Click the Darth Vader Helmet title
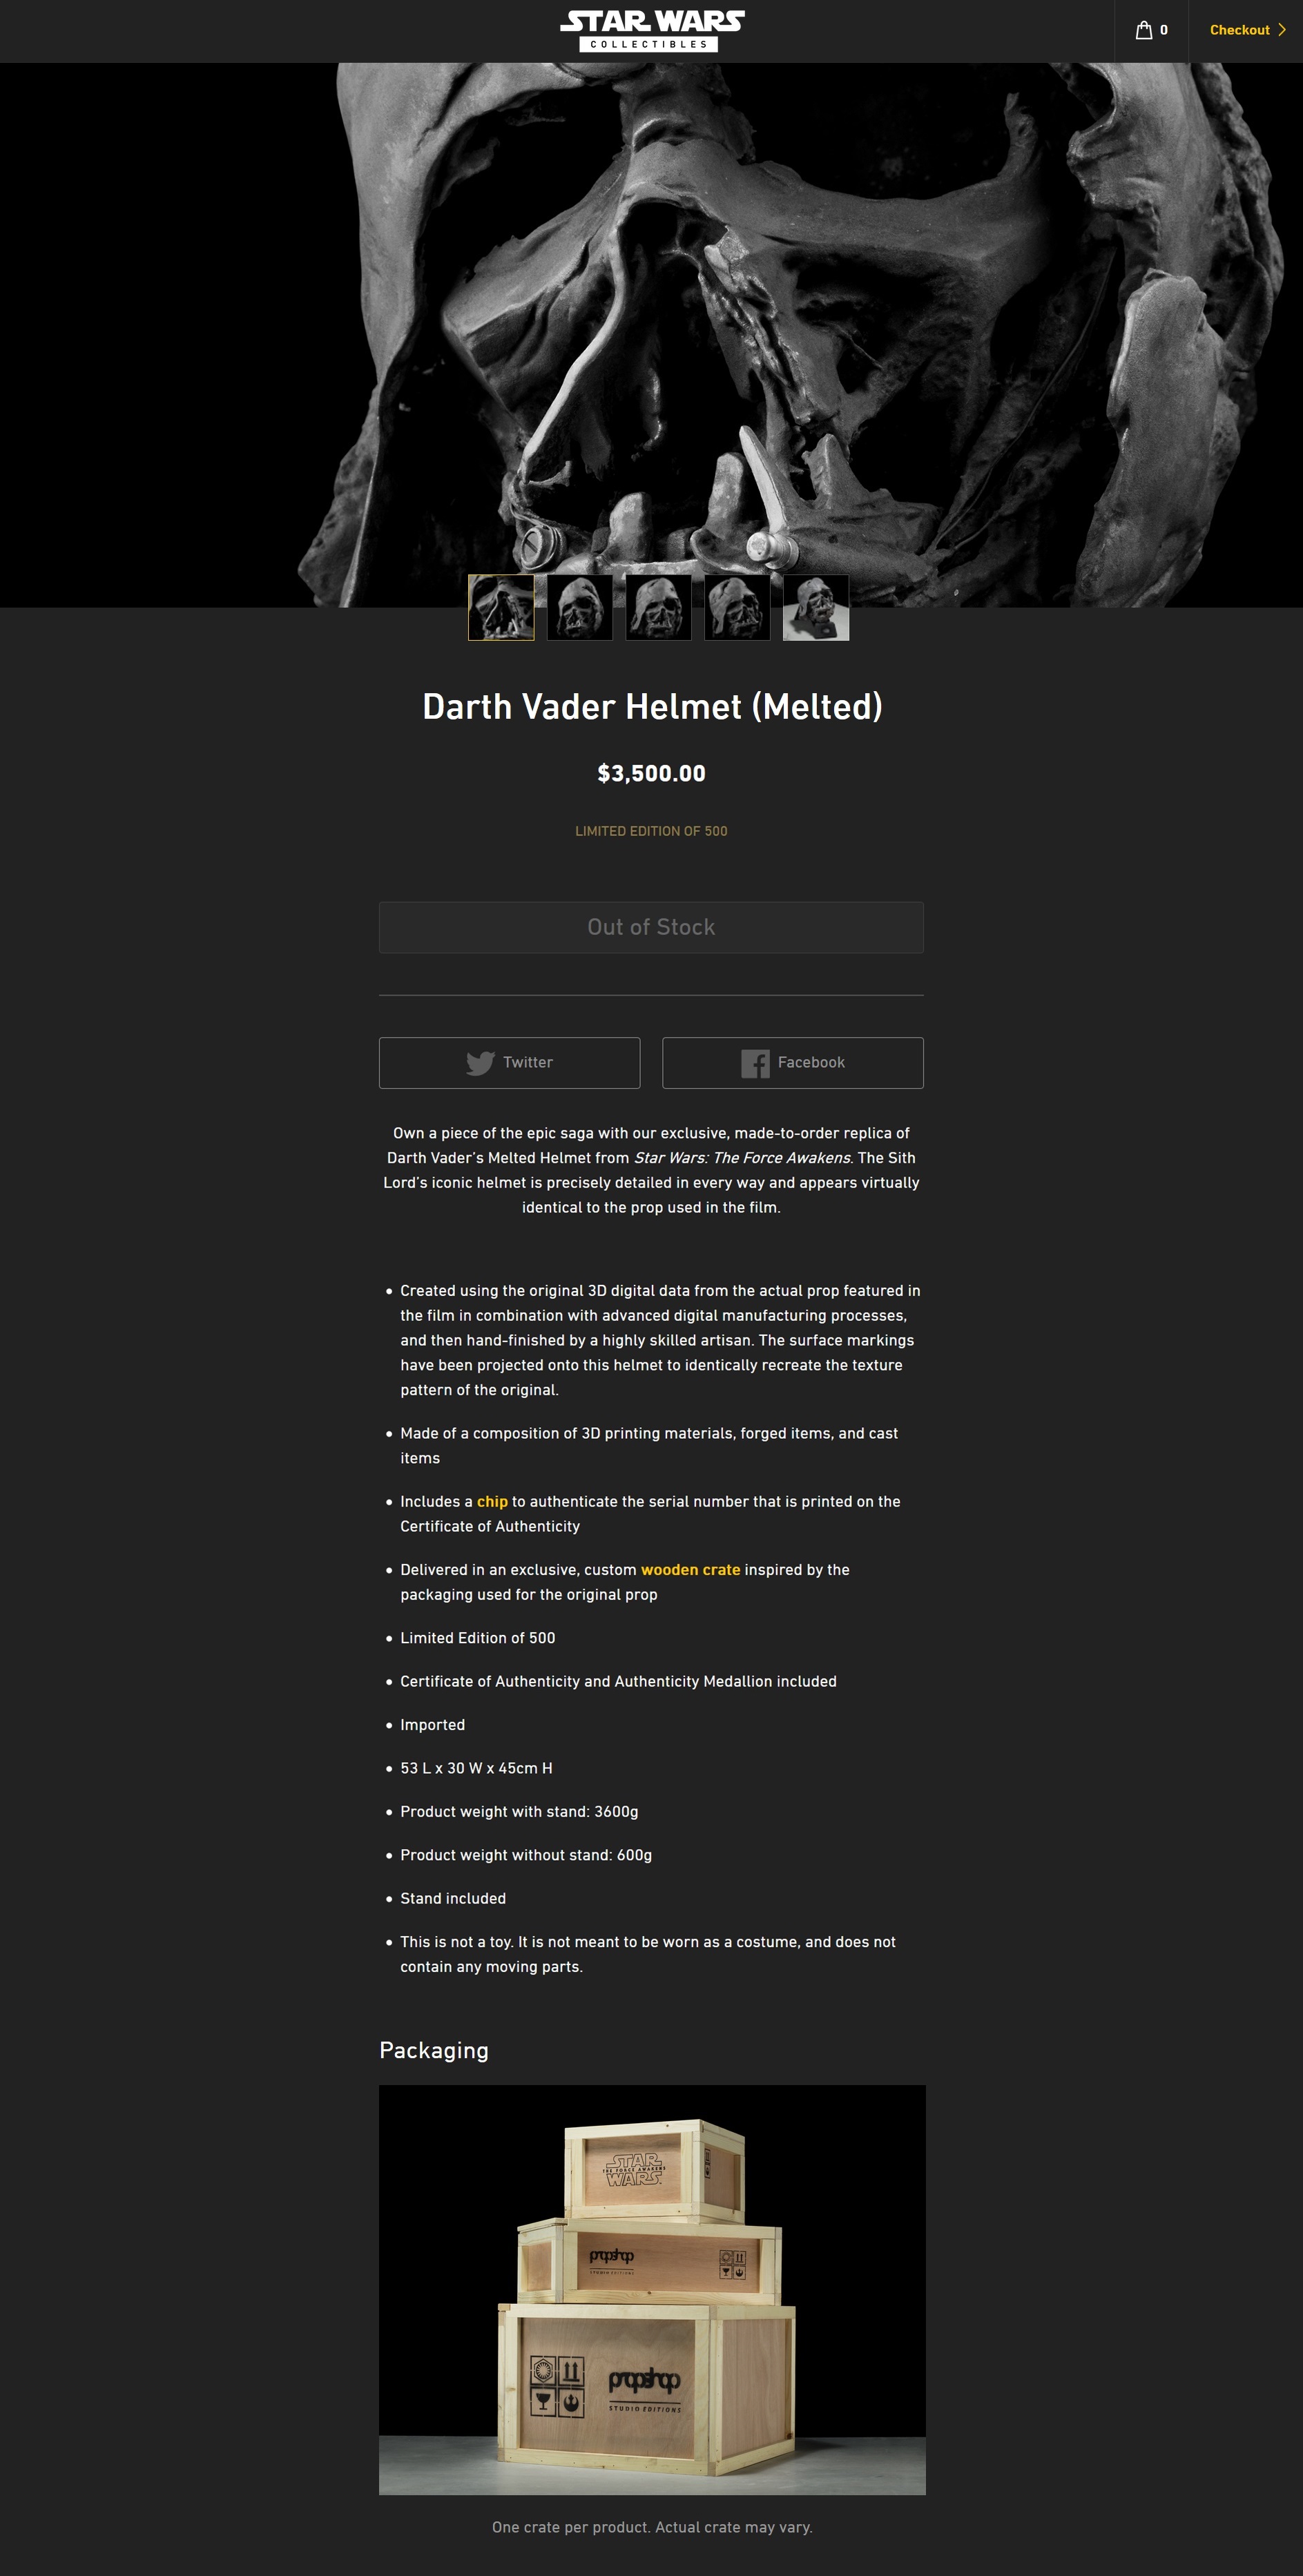The image size is (1303, 2576). pos(652,706)
